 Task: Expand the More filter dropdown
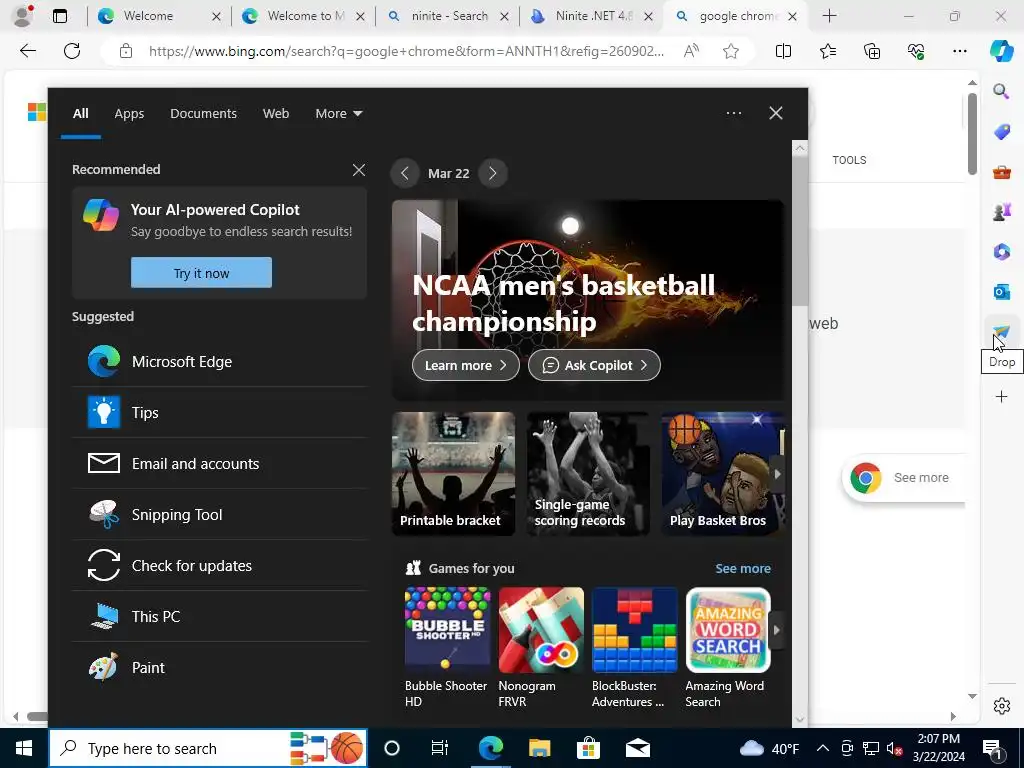pos(338,114)
